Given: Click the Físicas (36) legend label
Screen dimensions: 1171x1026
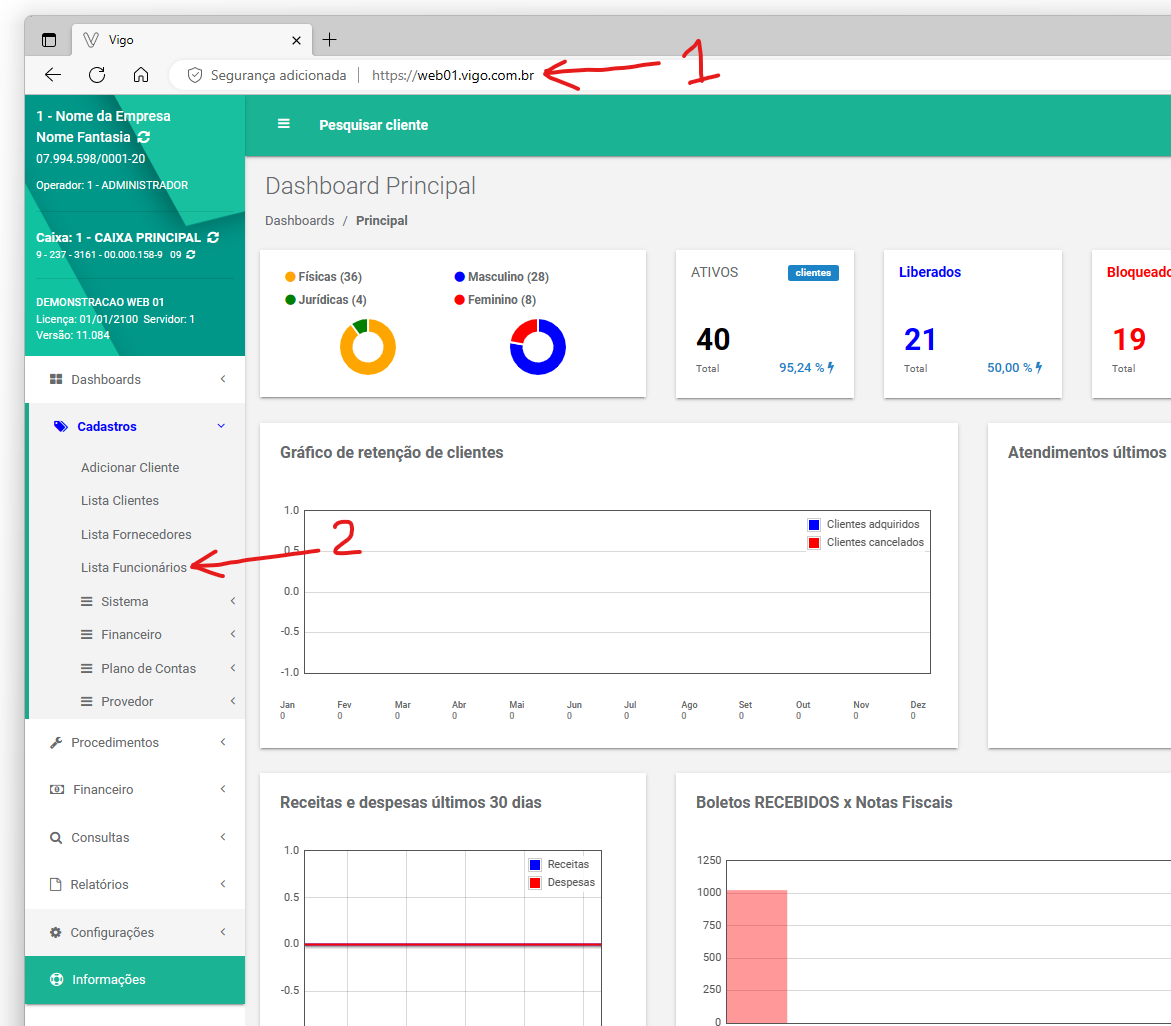Looking at the screenshot, I should tap(330, 276).
